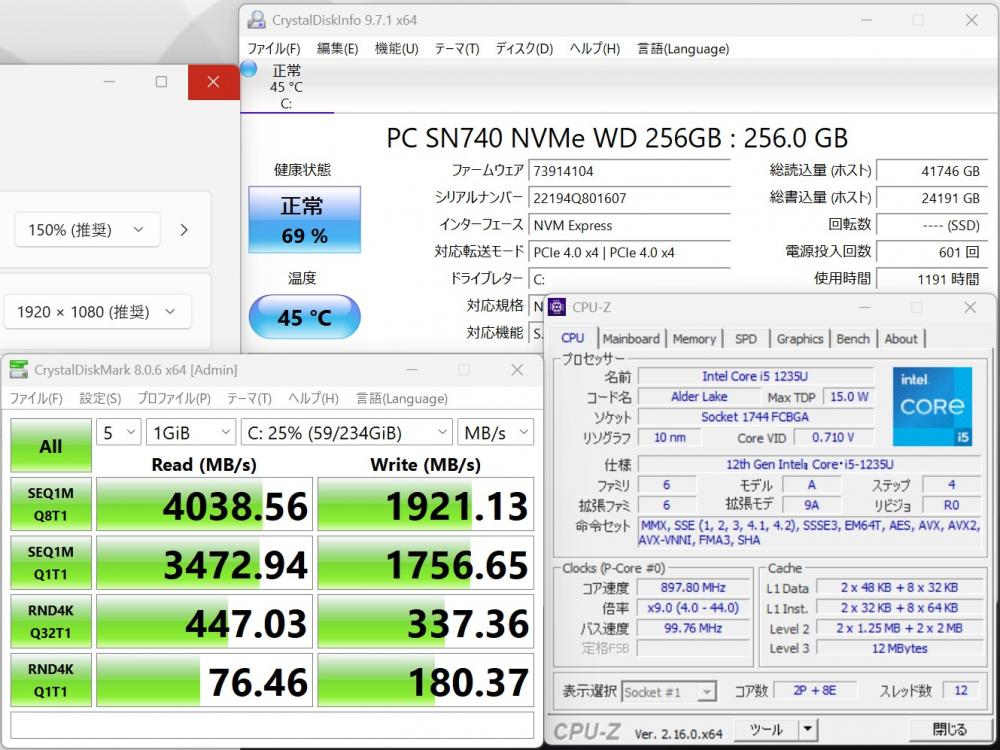
Task: Open the ツール dropdown arrow in CPU-Z
Action: pos(807,729)
